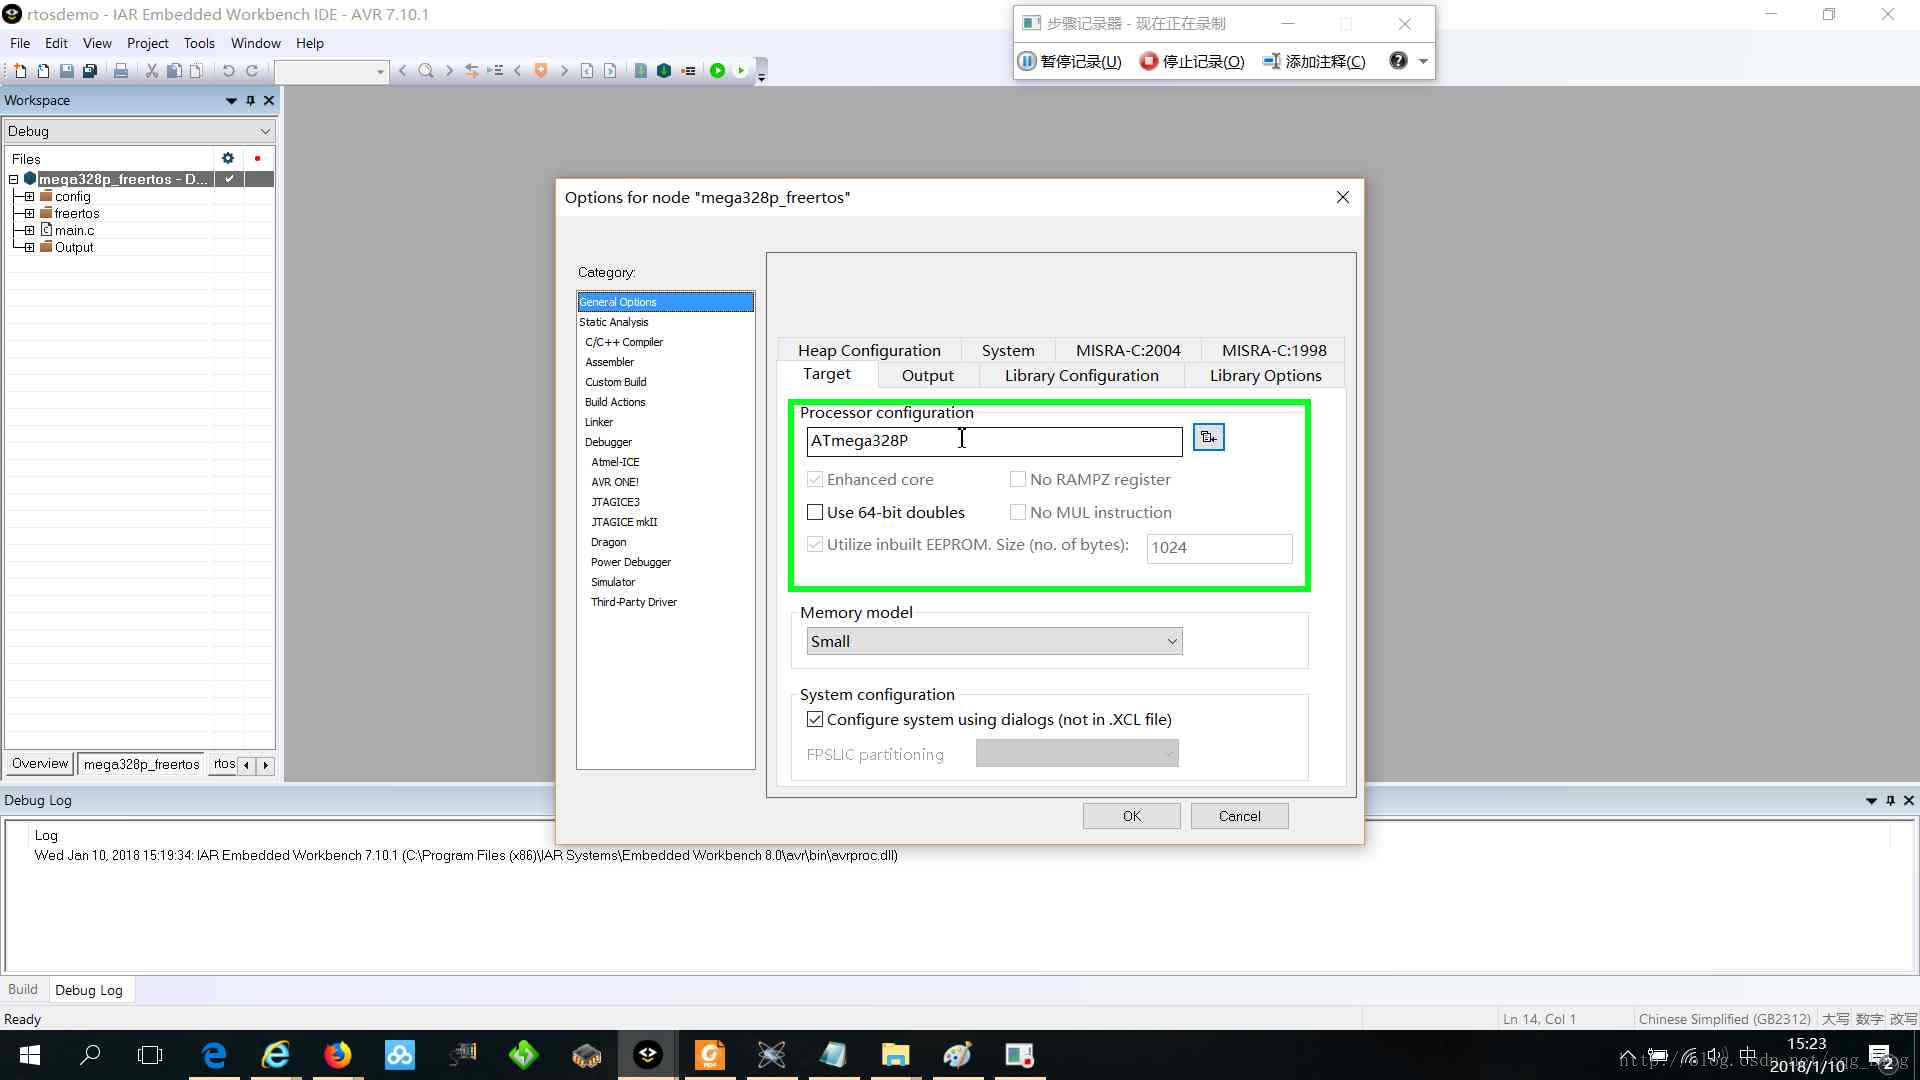This screenshot has width=1920, height=1080.
Task: Click the Replace swap-arrows icon
Action: (x=472, y=71)
